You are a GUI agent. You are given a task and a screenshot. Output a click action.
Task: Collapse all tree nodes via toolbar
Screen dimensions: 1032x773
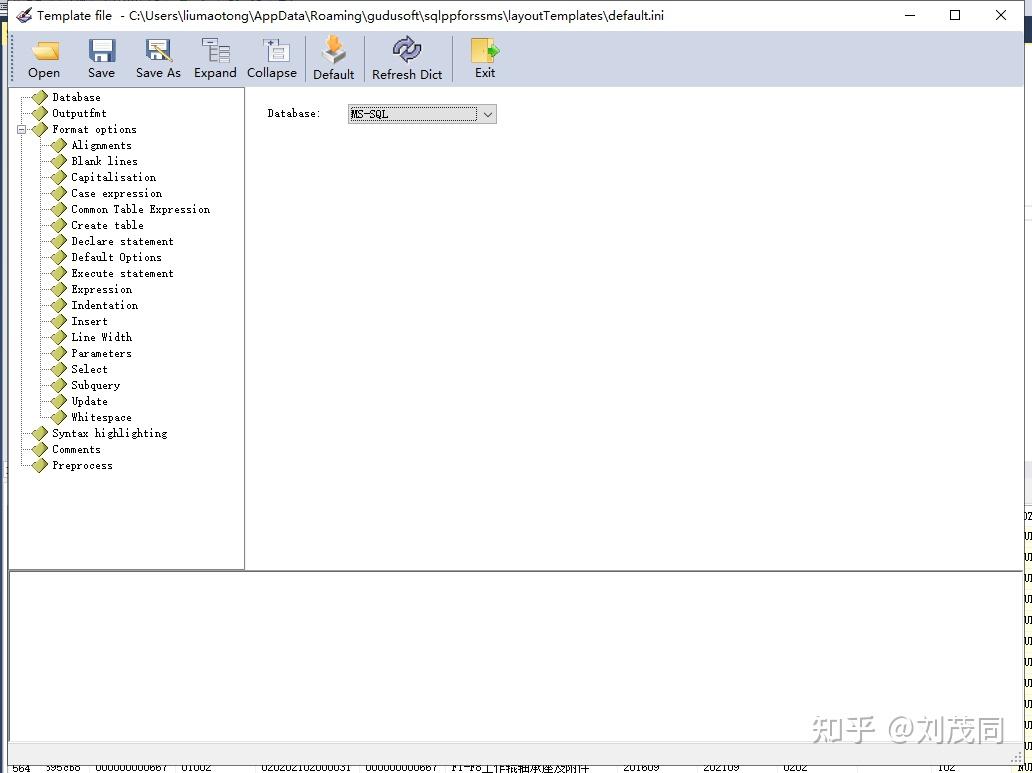[x=272, y=58]
